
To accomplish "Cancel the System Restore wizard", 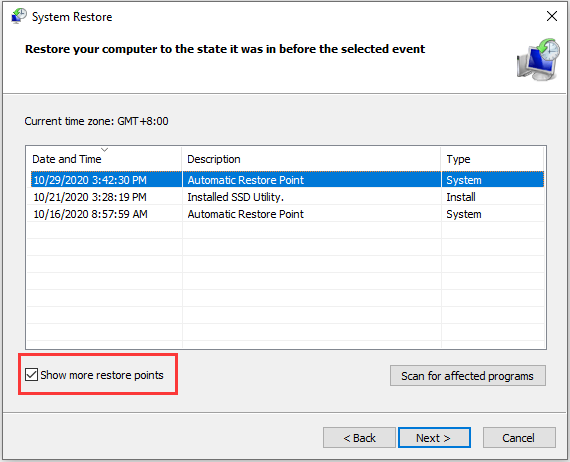I will (x=519, y=438).
